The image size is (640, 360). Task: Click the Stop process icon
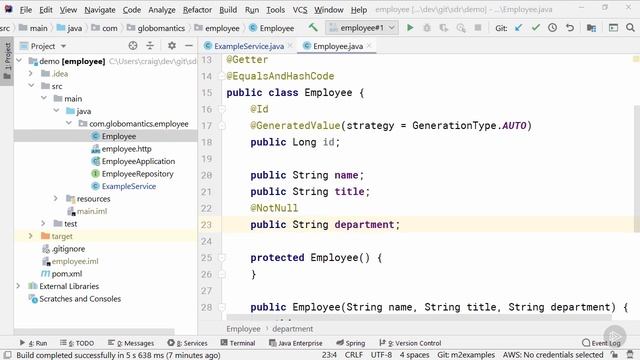click(x=478, y=28)
